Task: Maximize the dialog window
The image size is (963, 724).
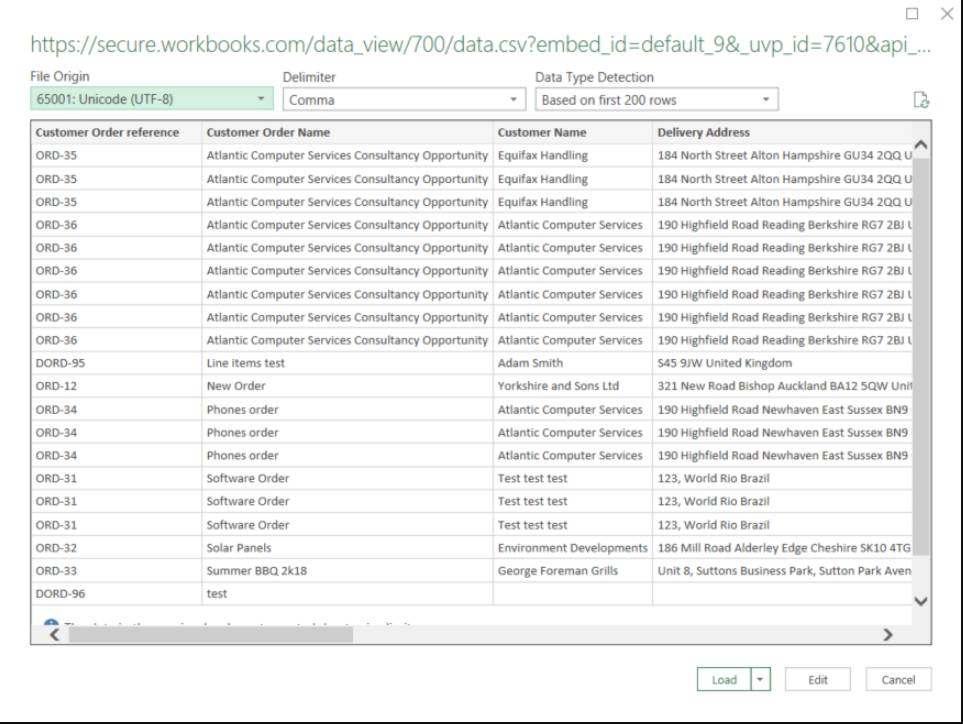Action: tap(912, 15)
